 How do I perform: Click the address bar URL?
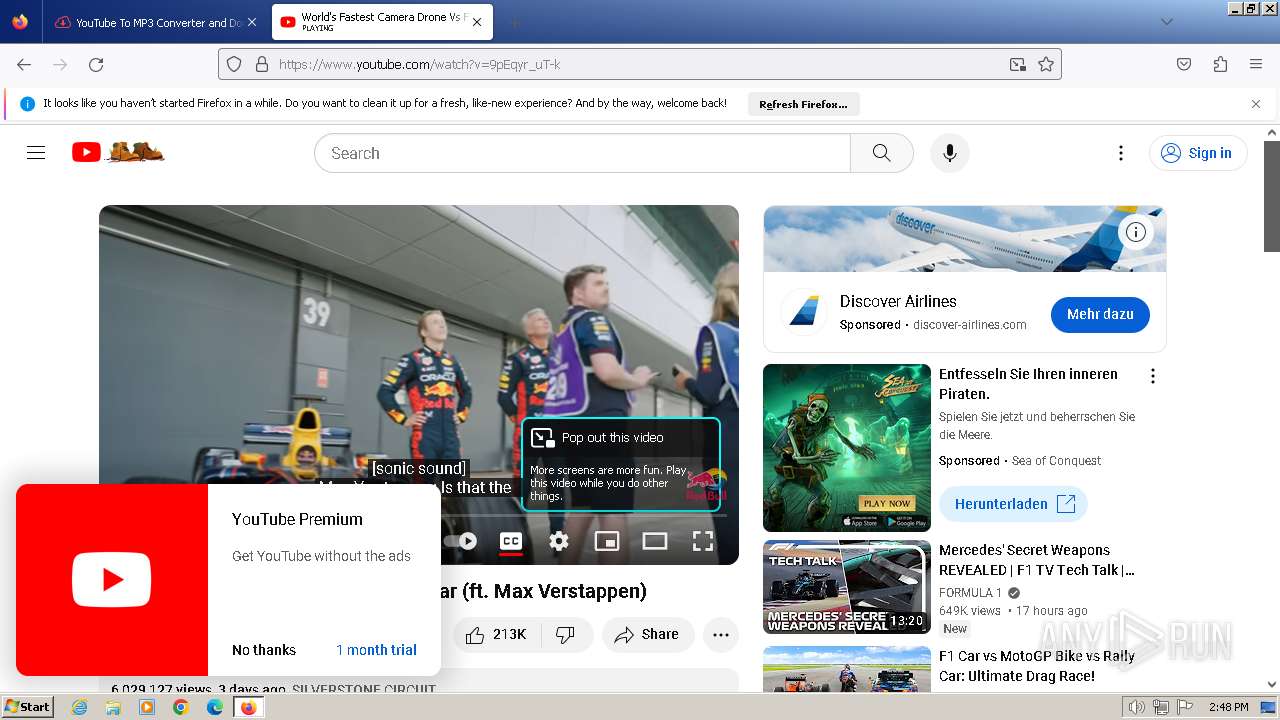tap(420, 64)
